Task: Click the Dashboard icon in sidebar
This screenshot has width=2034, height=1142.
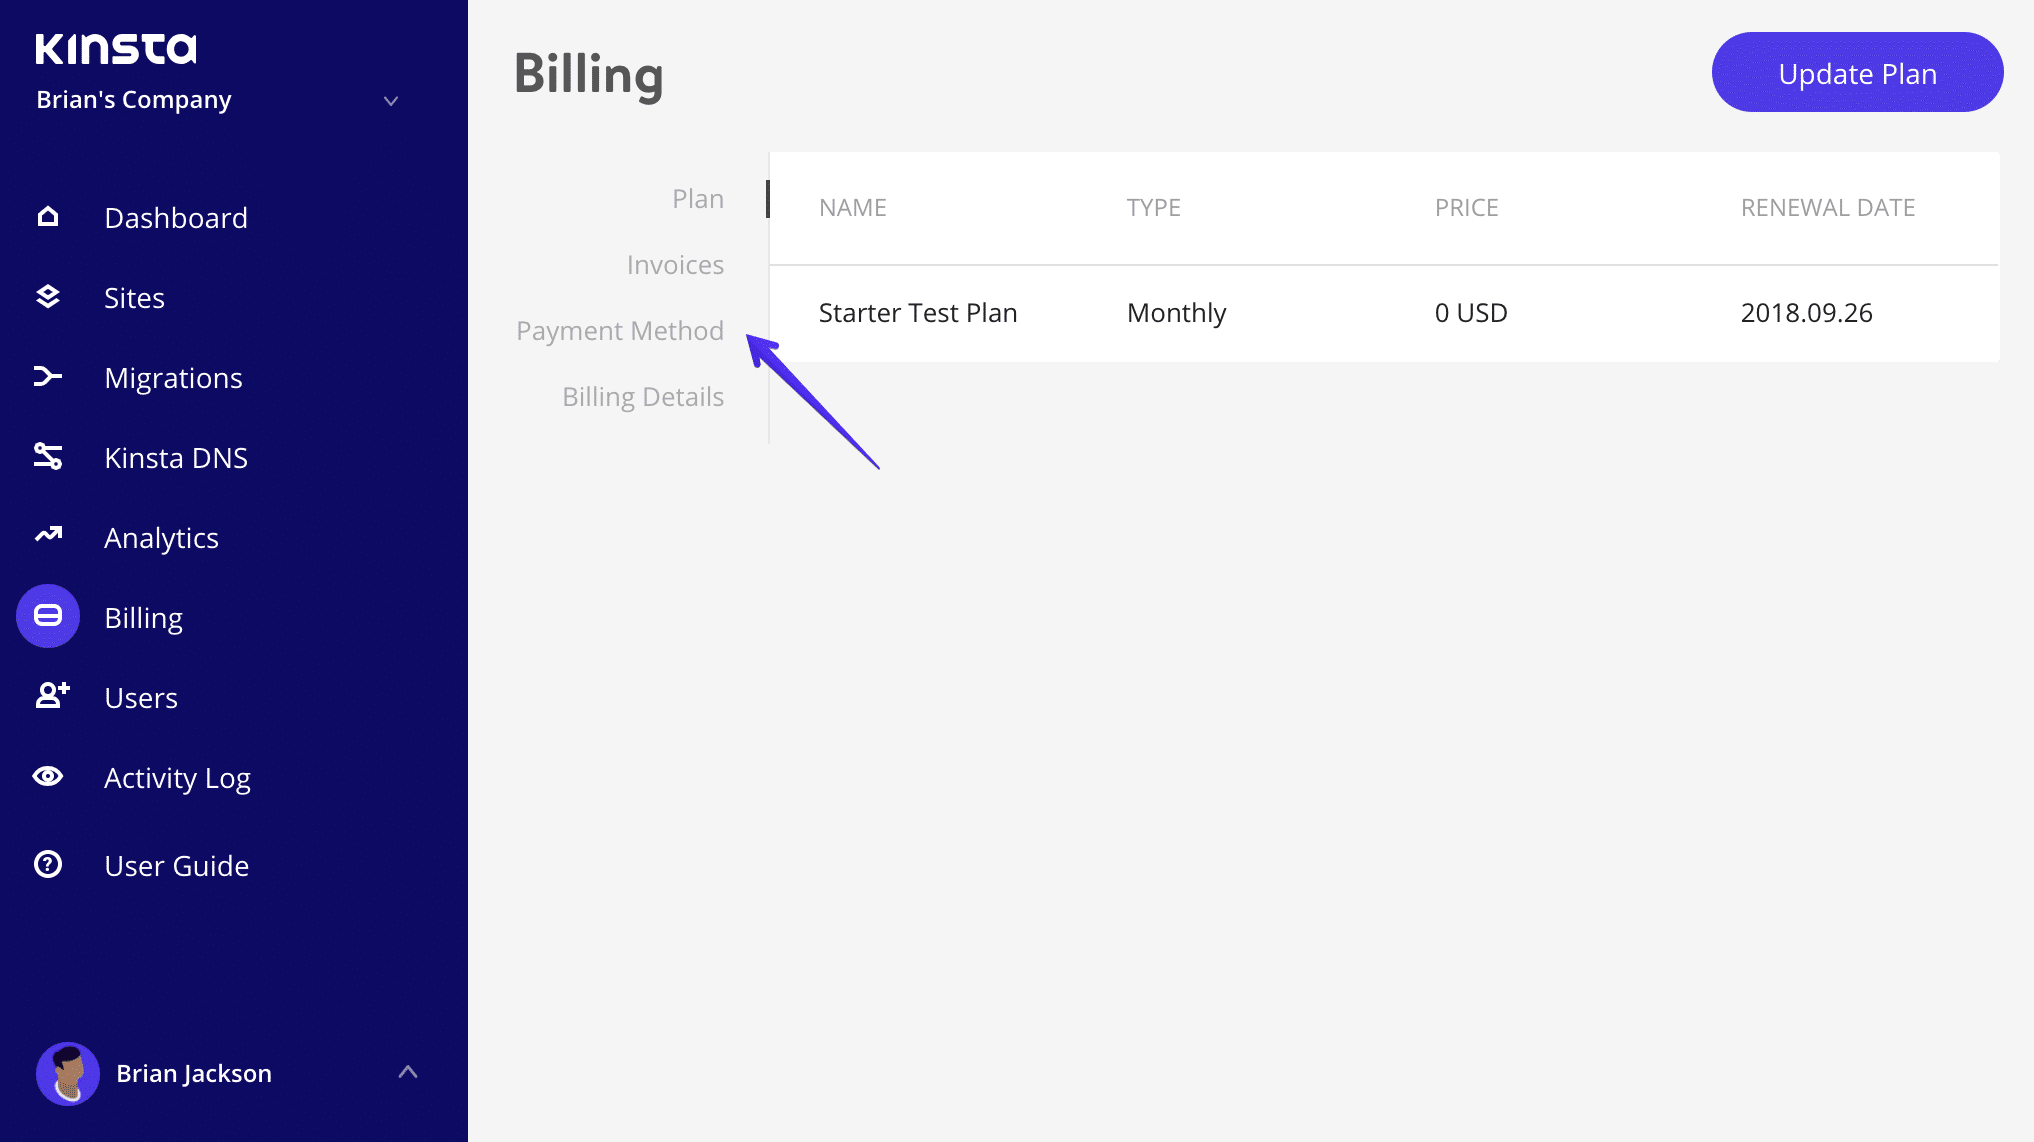Action: [x=47, y=215]
